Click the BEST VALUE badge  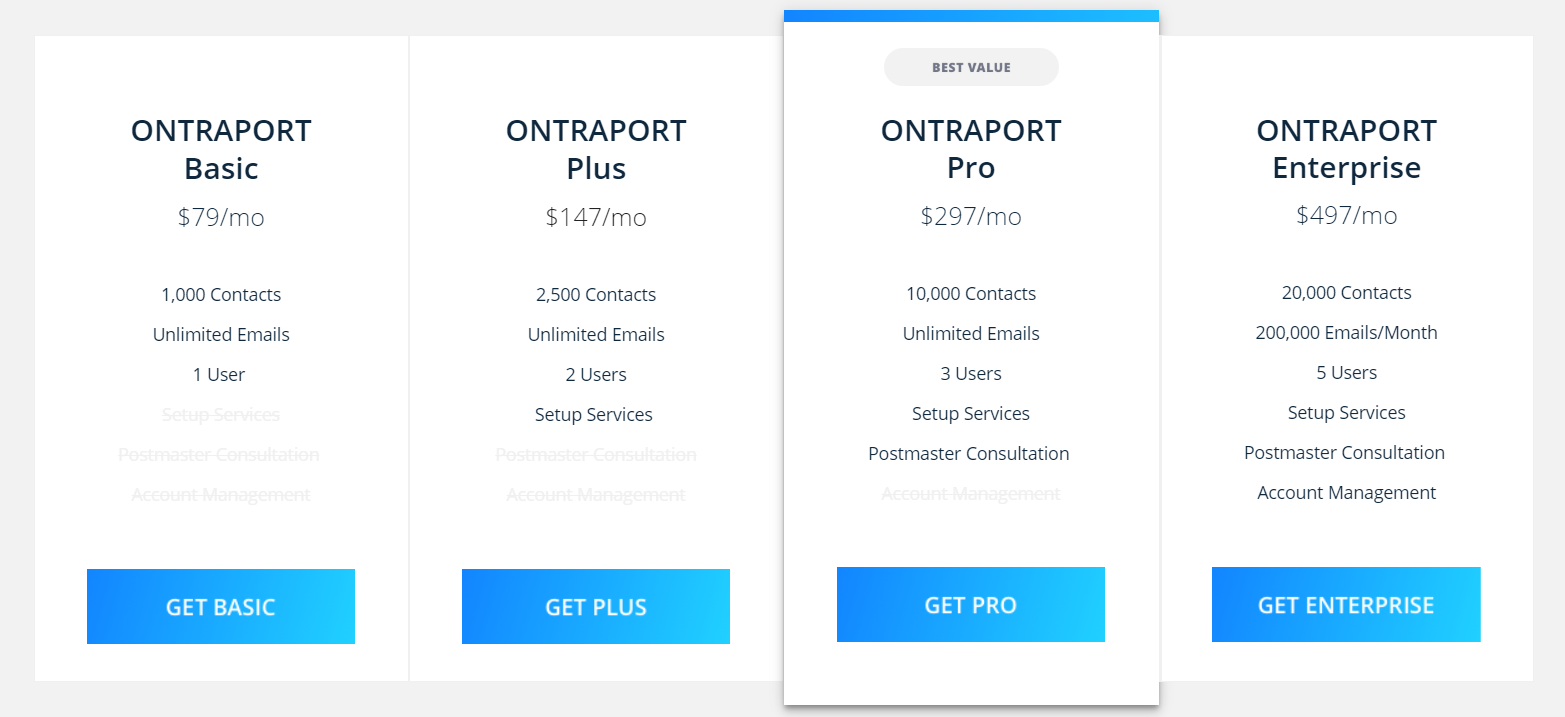click(x=971, y=67)
